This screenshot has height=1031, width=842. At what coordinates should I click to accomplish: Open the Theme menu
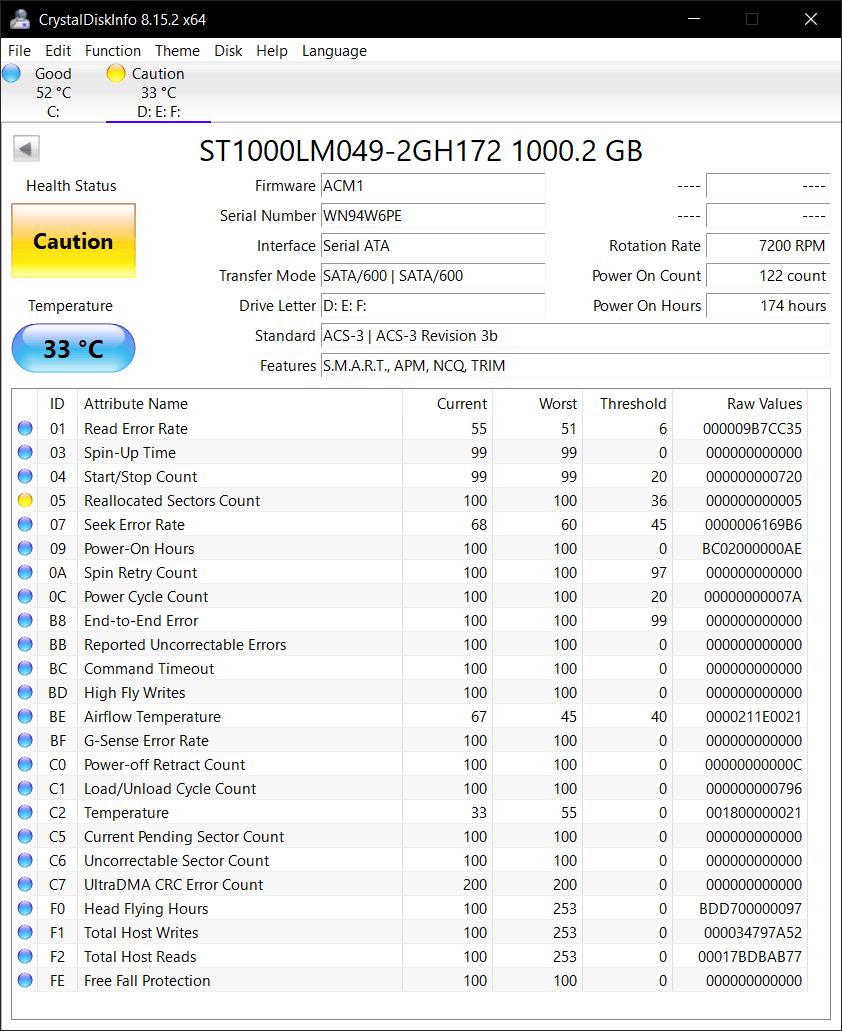pyautogui.click(x=177, y=50)
